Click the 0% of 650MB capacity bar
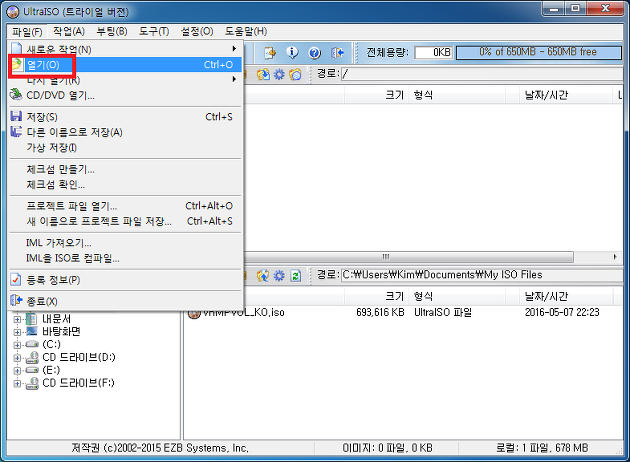 pyautogui.click(x=539, y=52)
